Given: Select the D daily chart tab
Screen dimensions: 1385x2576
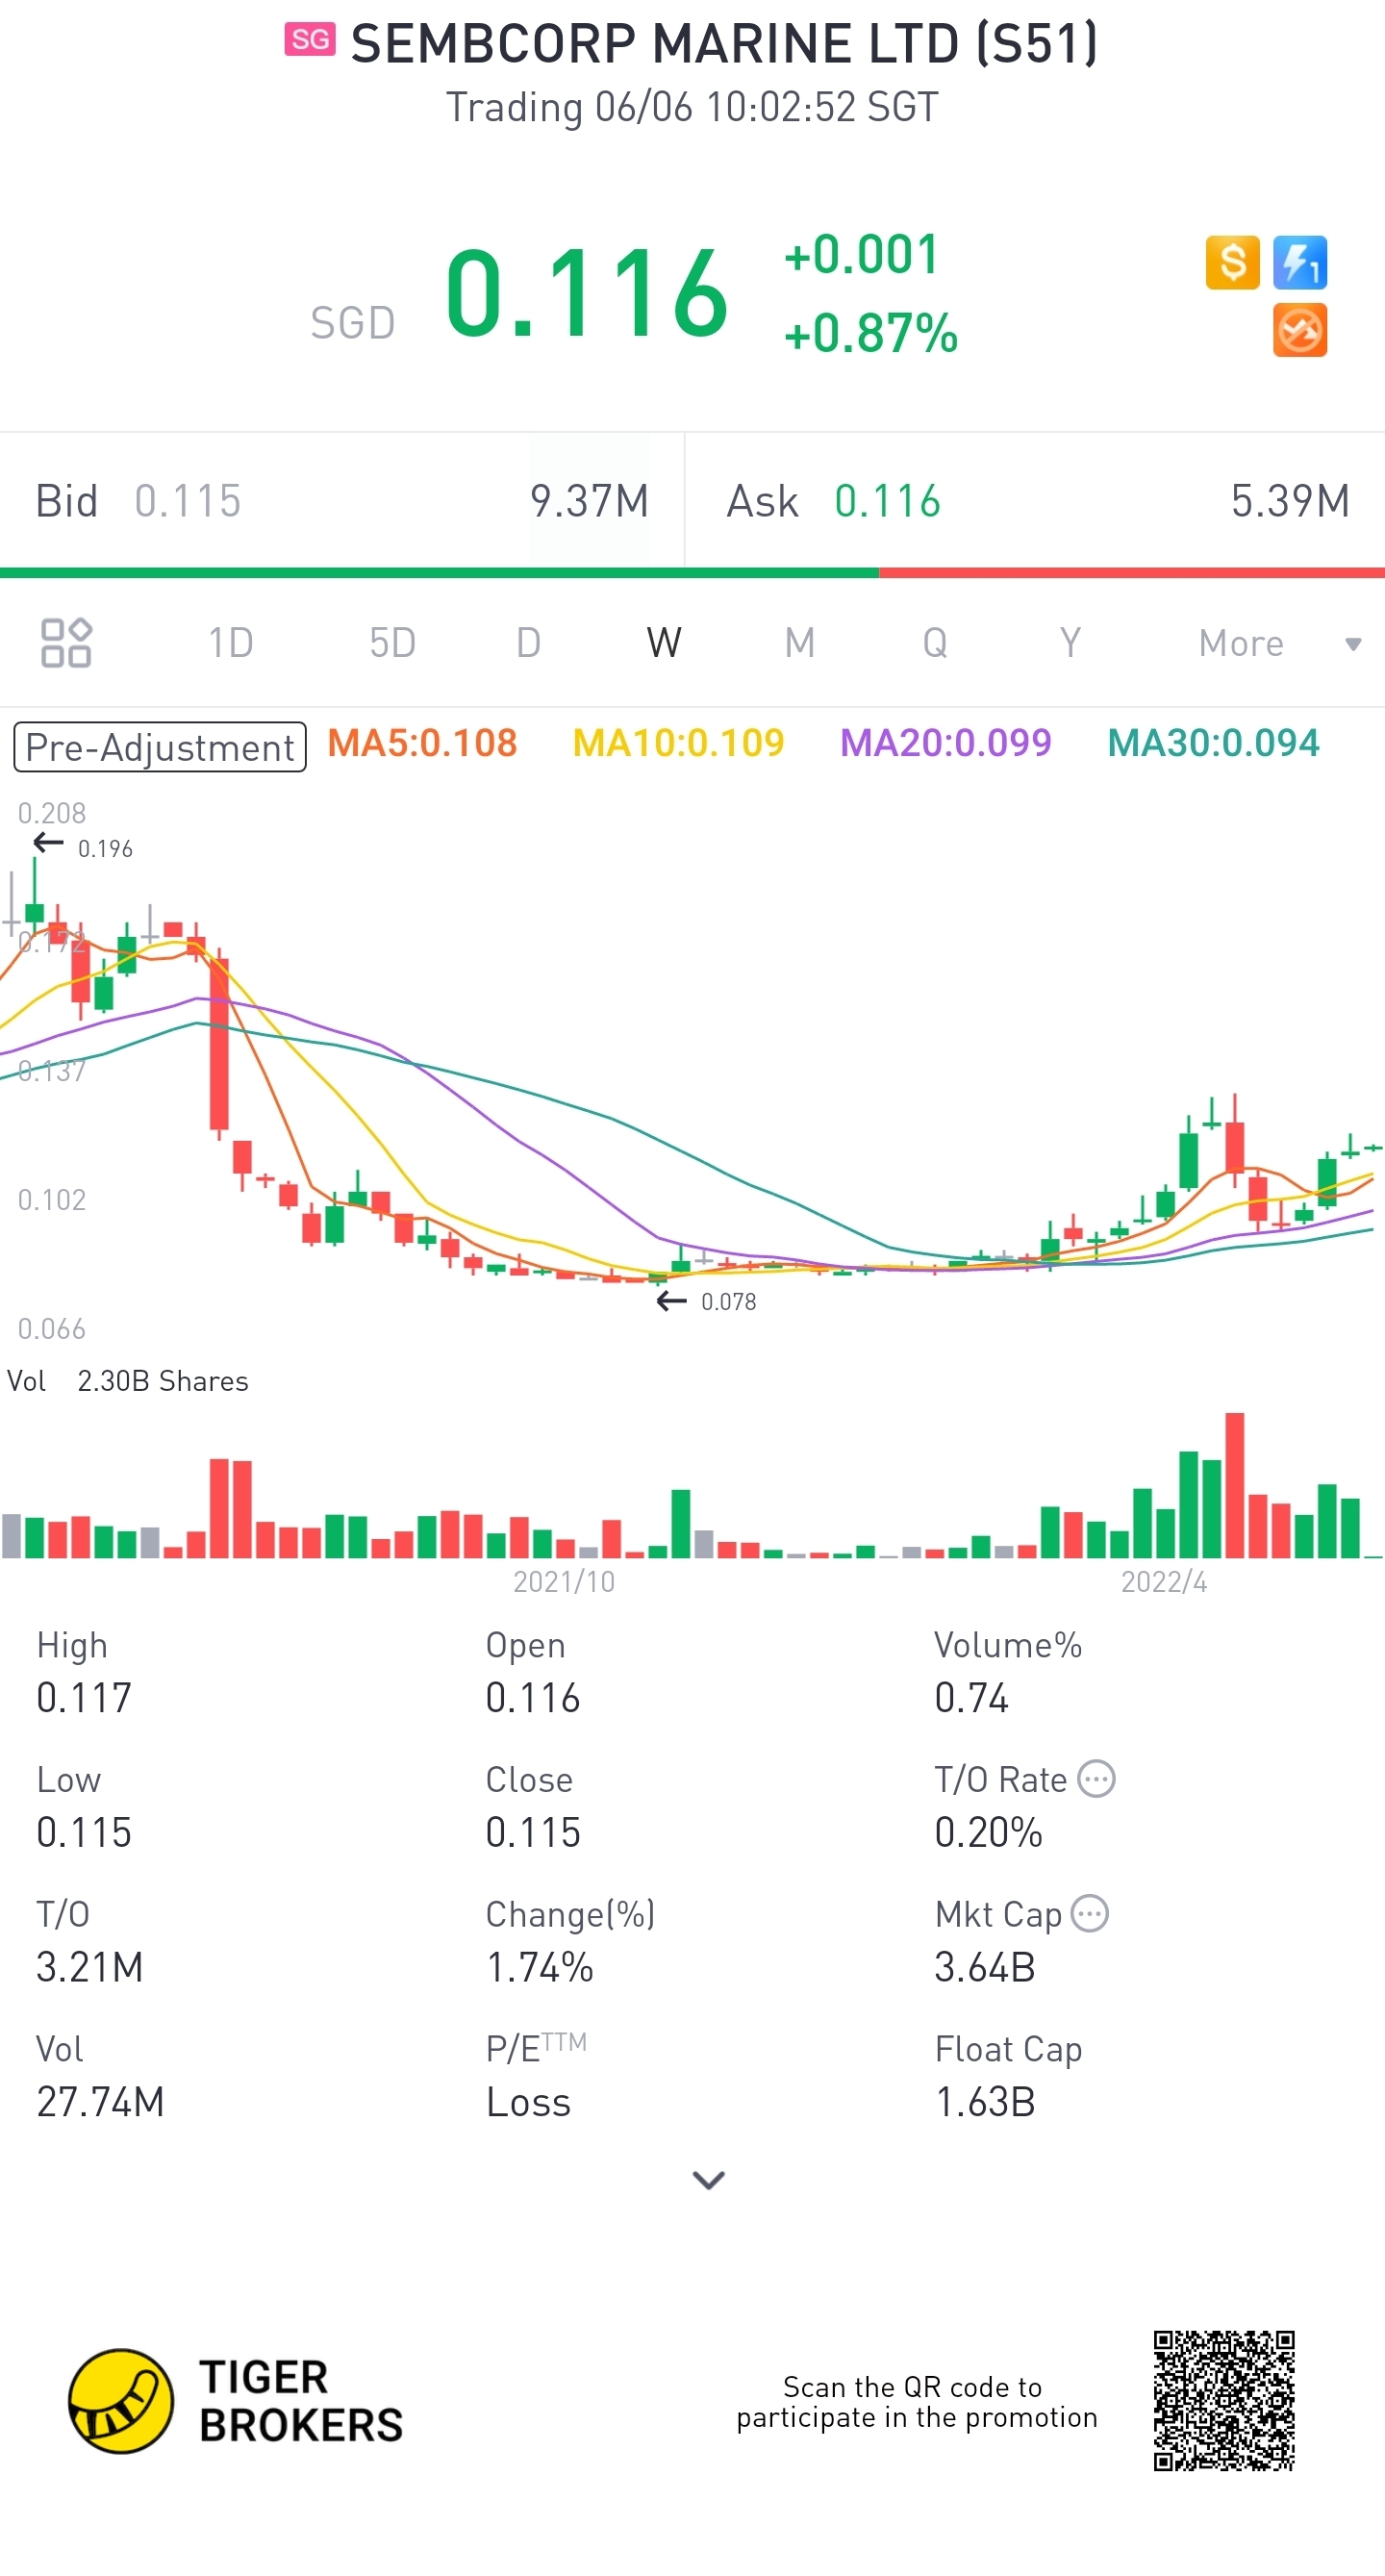Looking at the screenshot, I should coord(529,643).
